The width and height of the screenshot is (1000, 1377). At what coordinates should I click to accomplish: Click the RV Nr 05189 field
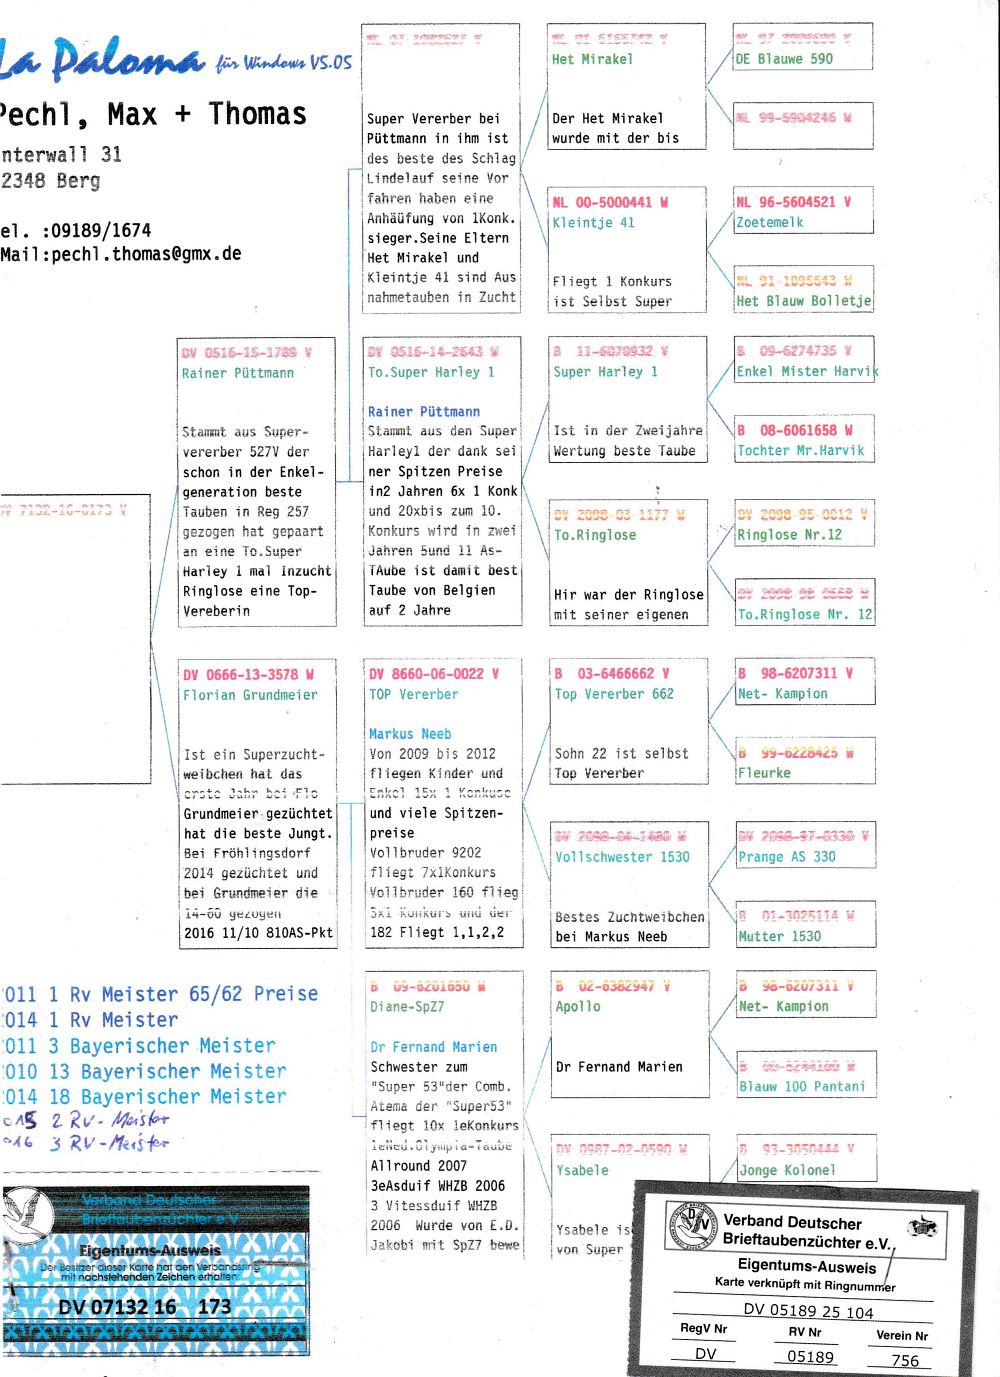click(810, 1356)
